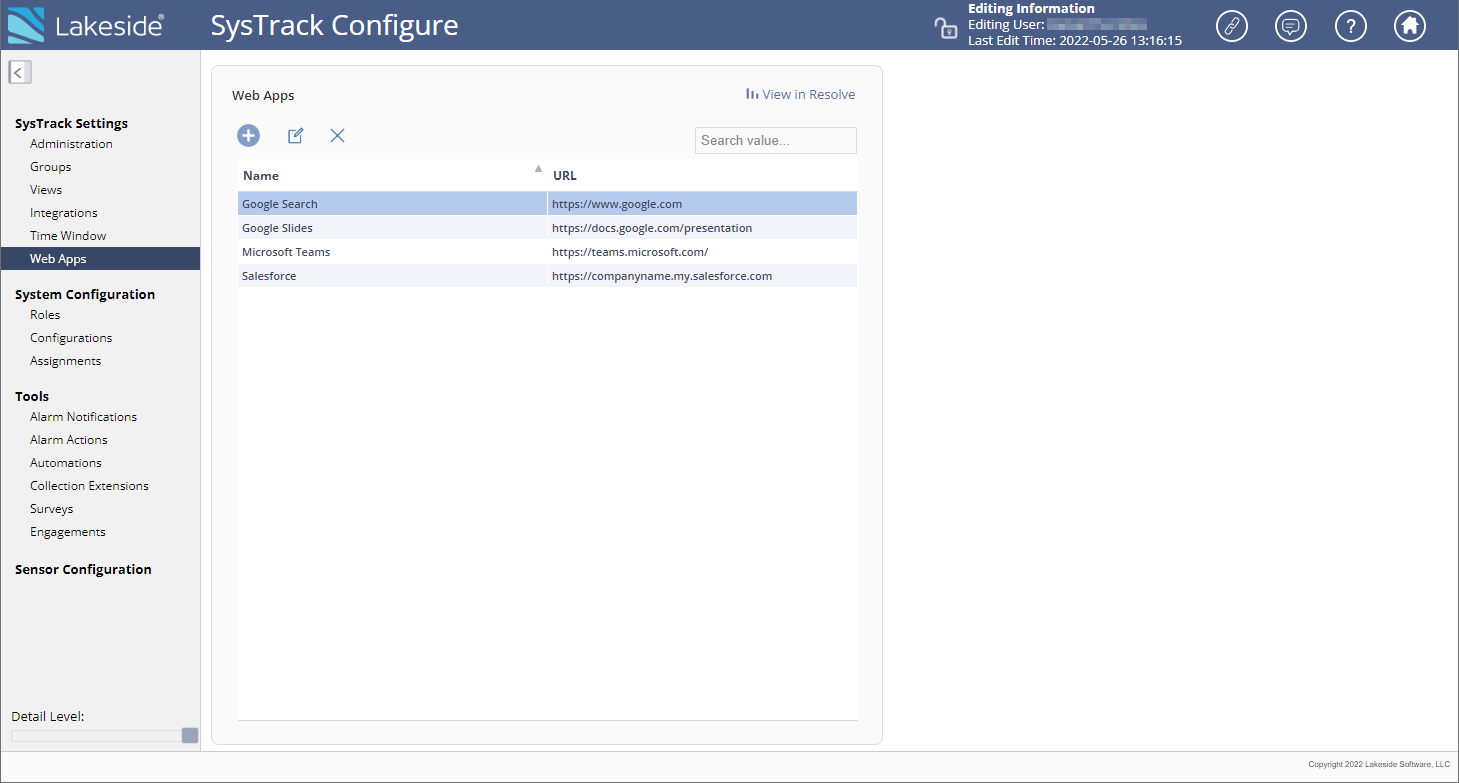Image resolution: width=1459 pixels, height=783 pixels.
Task: Click the Tools section heading
Action: 32,397
